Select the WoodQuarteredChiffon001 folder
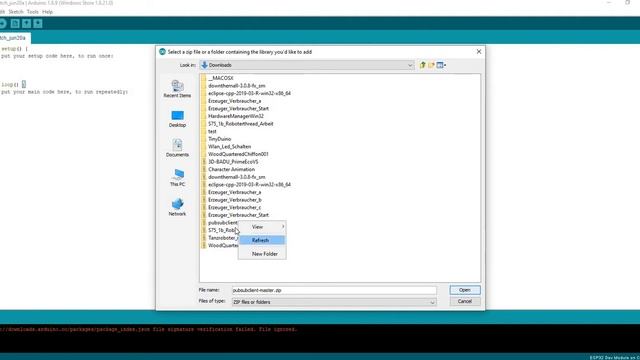 click(235, 154)
